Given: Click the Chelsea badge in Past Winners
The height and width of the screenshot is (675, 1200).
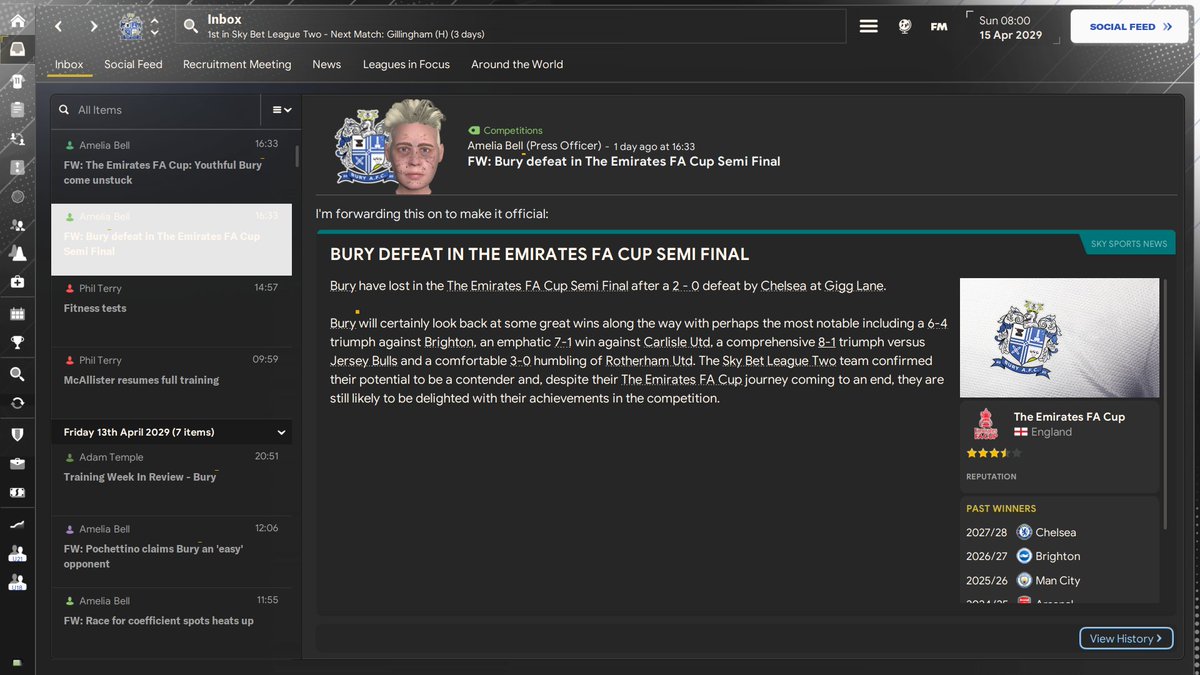Looking at the screenshot, I should point(1024,532).
